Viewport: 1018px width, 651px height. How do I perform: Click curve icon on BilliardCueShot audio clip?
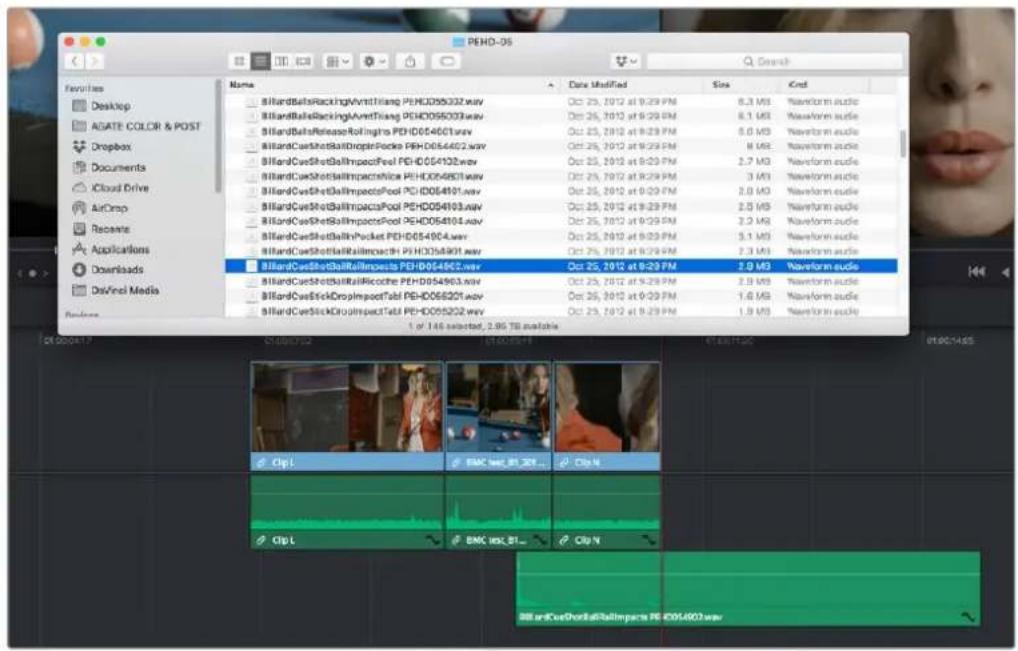coord(968,617)
